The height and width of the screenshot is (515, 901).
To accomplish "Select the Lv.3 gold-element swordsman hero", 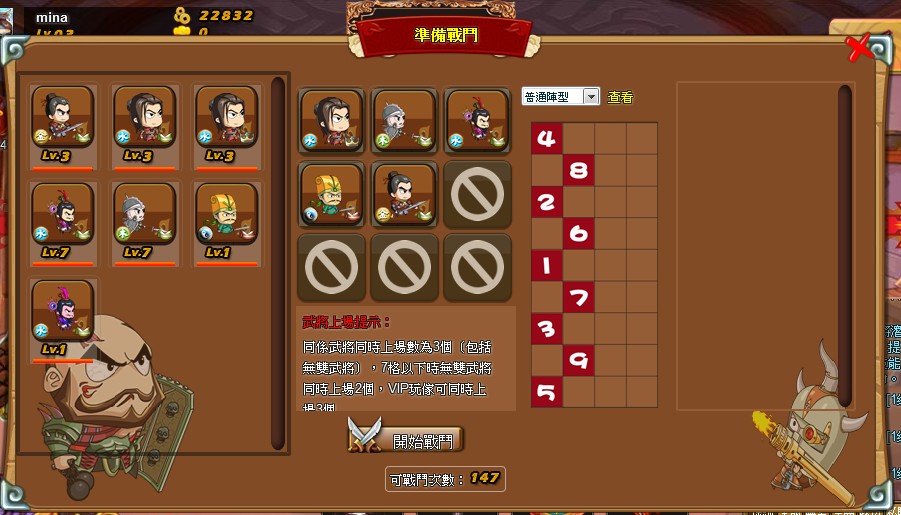I will [63, 117].
